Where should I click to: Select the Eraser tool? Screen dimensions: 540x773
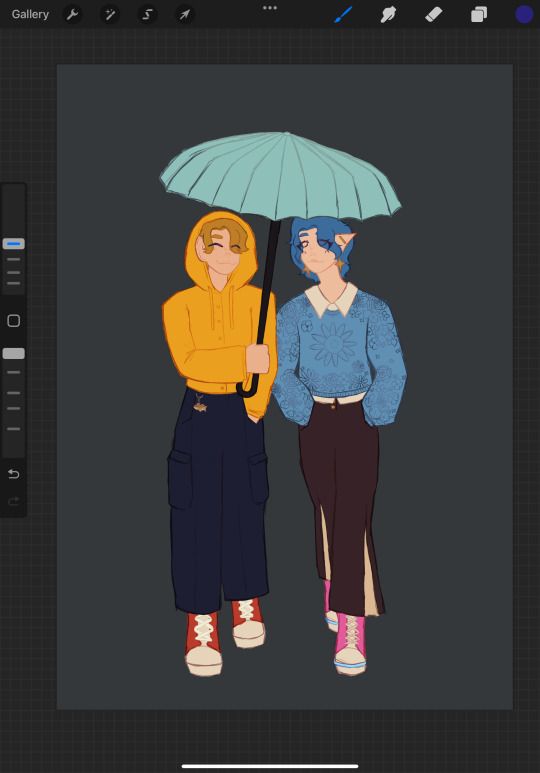tap(433, 14)
